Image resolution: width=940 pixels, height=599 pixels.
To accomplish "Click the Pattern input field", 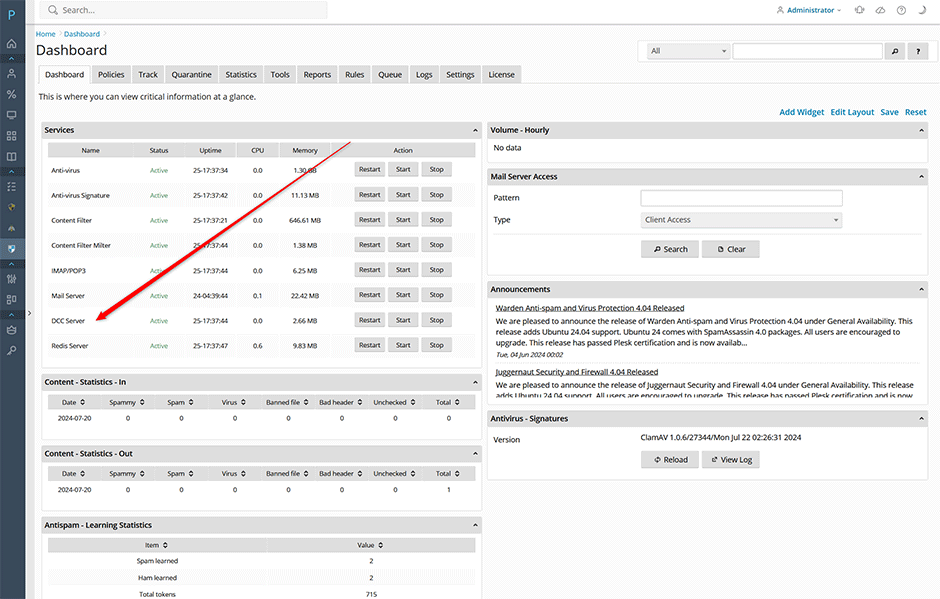I will click(741, 198).
